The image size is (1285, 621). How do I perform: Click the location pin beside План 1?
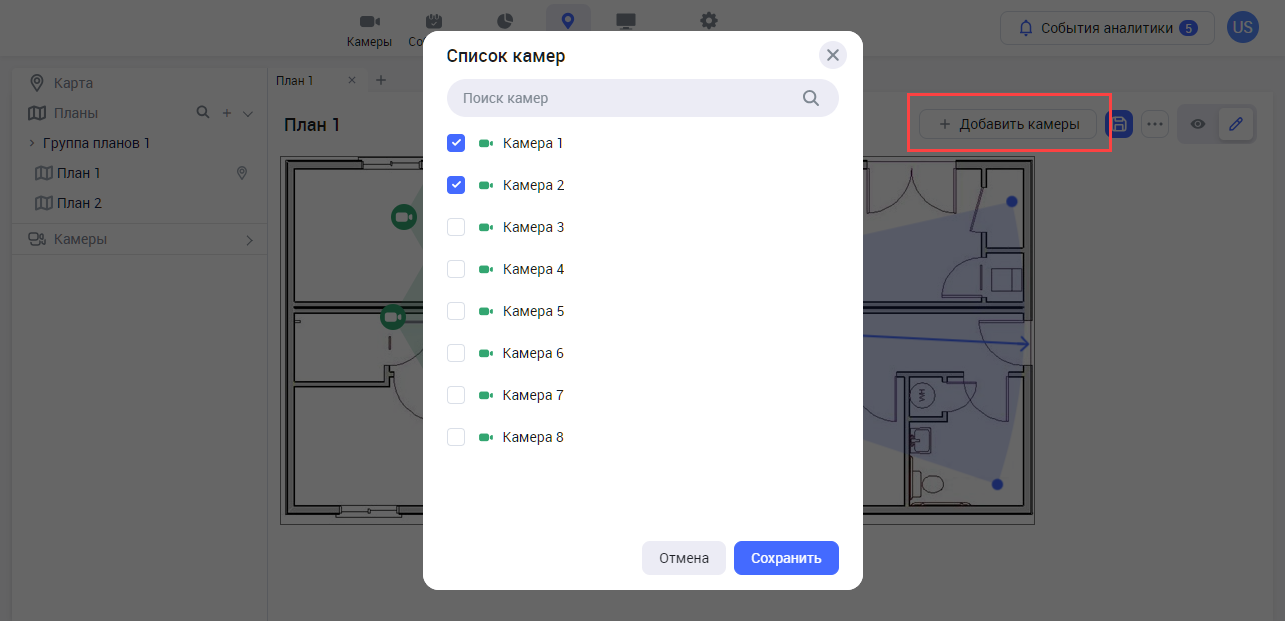pyautogui.click(x=241, y=173)
